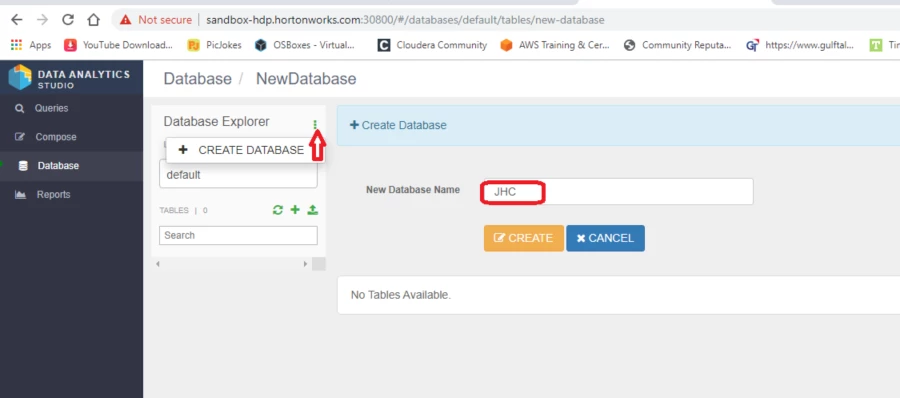Click the CREATE button
Viewport: 900px width, 398px height.
point(523,238)
